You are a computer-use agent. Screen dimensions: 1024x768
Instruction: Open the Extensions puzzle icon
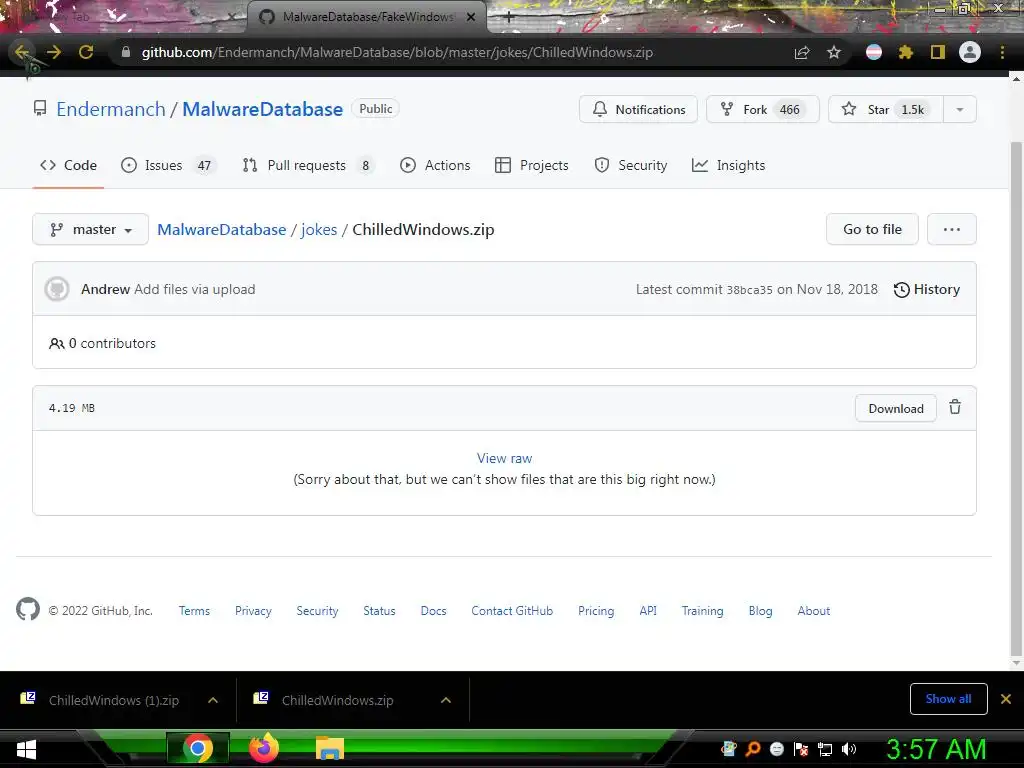click(906, 52)
